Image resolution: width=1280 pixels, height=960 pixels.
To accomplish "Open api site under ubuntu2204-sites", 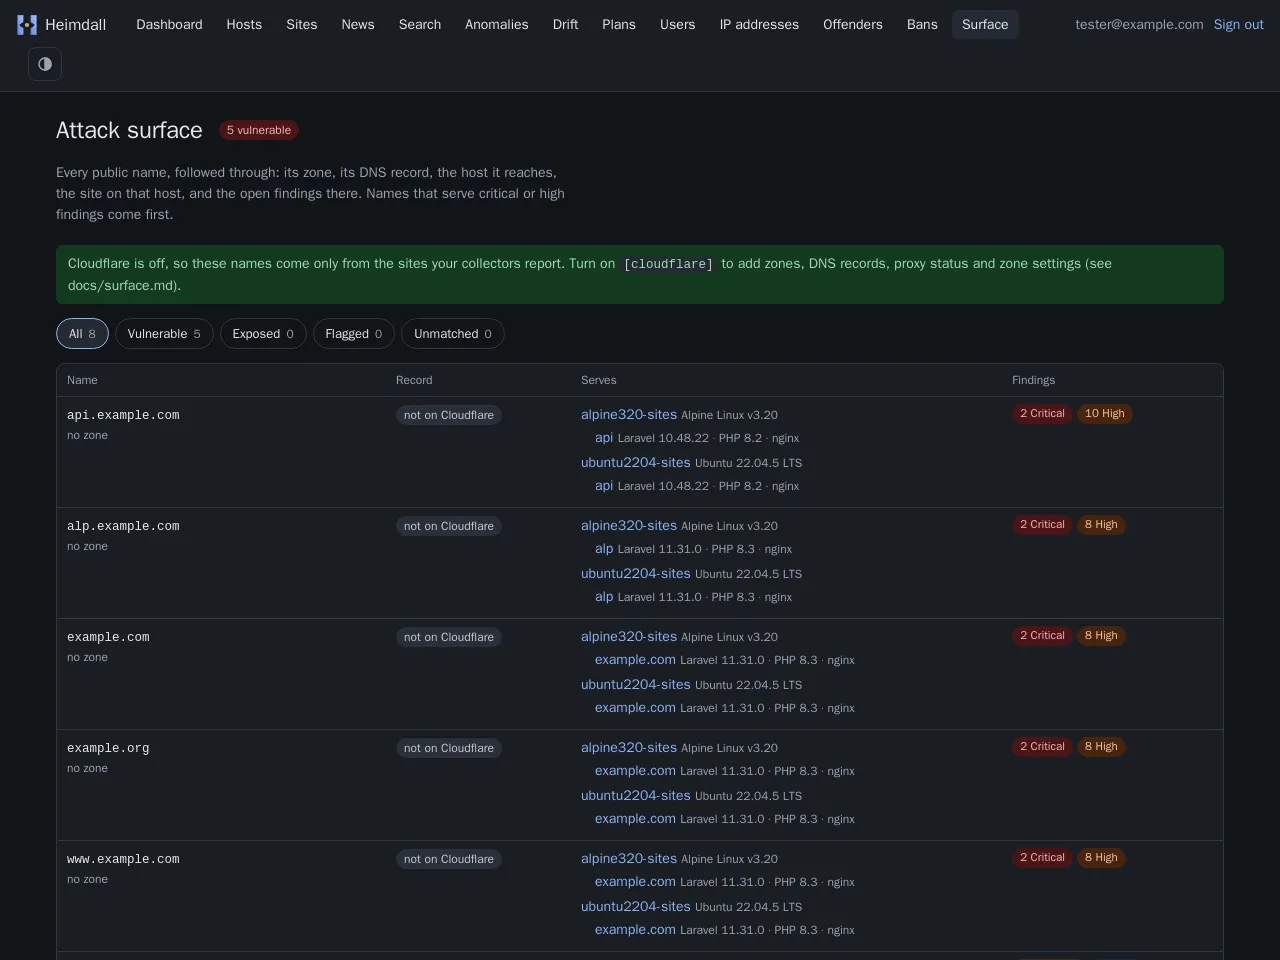I will pos(604,485).
